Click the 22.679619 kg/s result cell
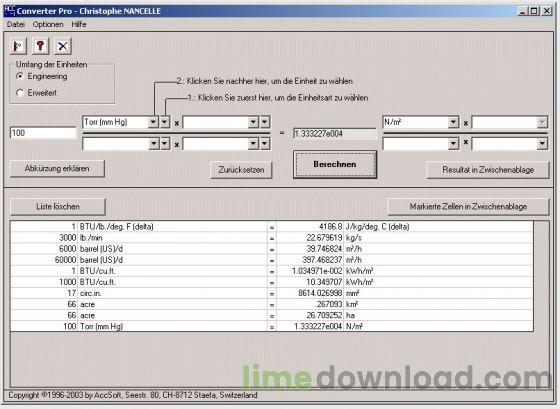The width and height of the screenshot is (560, 409). click(310, 238)
